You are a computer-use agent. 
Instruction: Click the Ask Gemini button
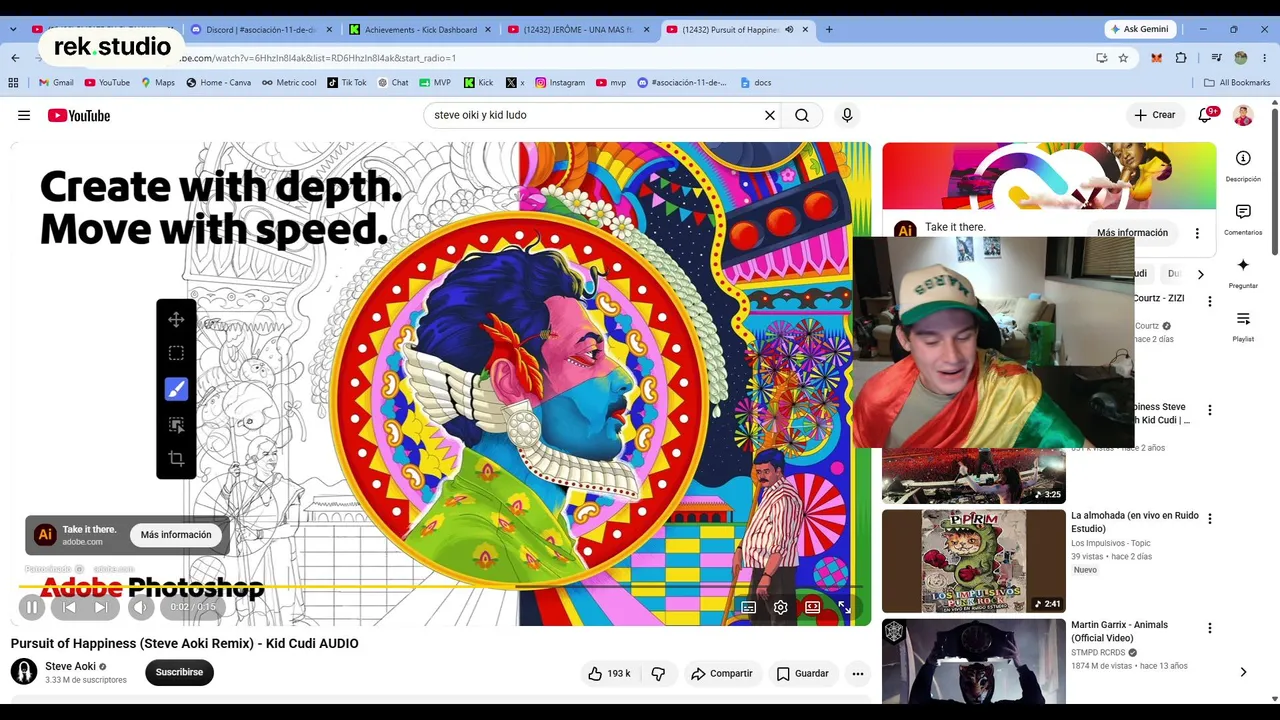[x=1141, y=29]
